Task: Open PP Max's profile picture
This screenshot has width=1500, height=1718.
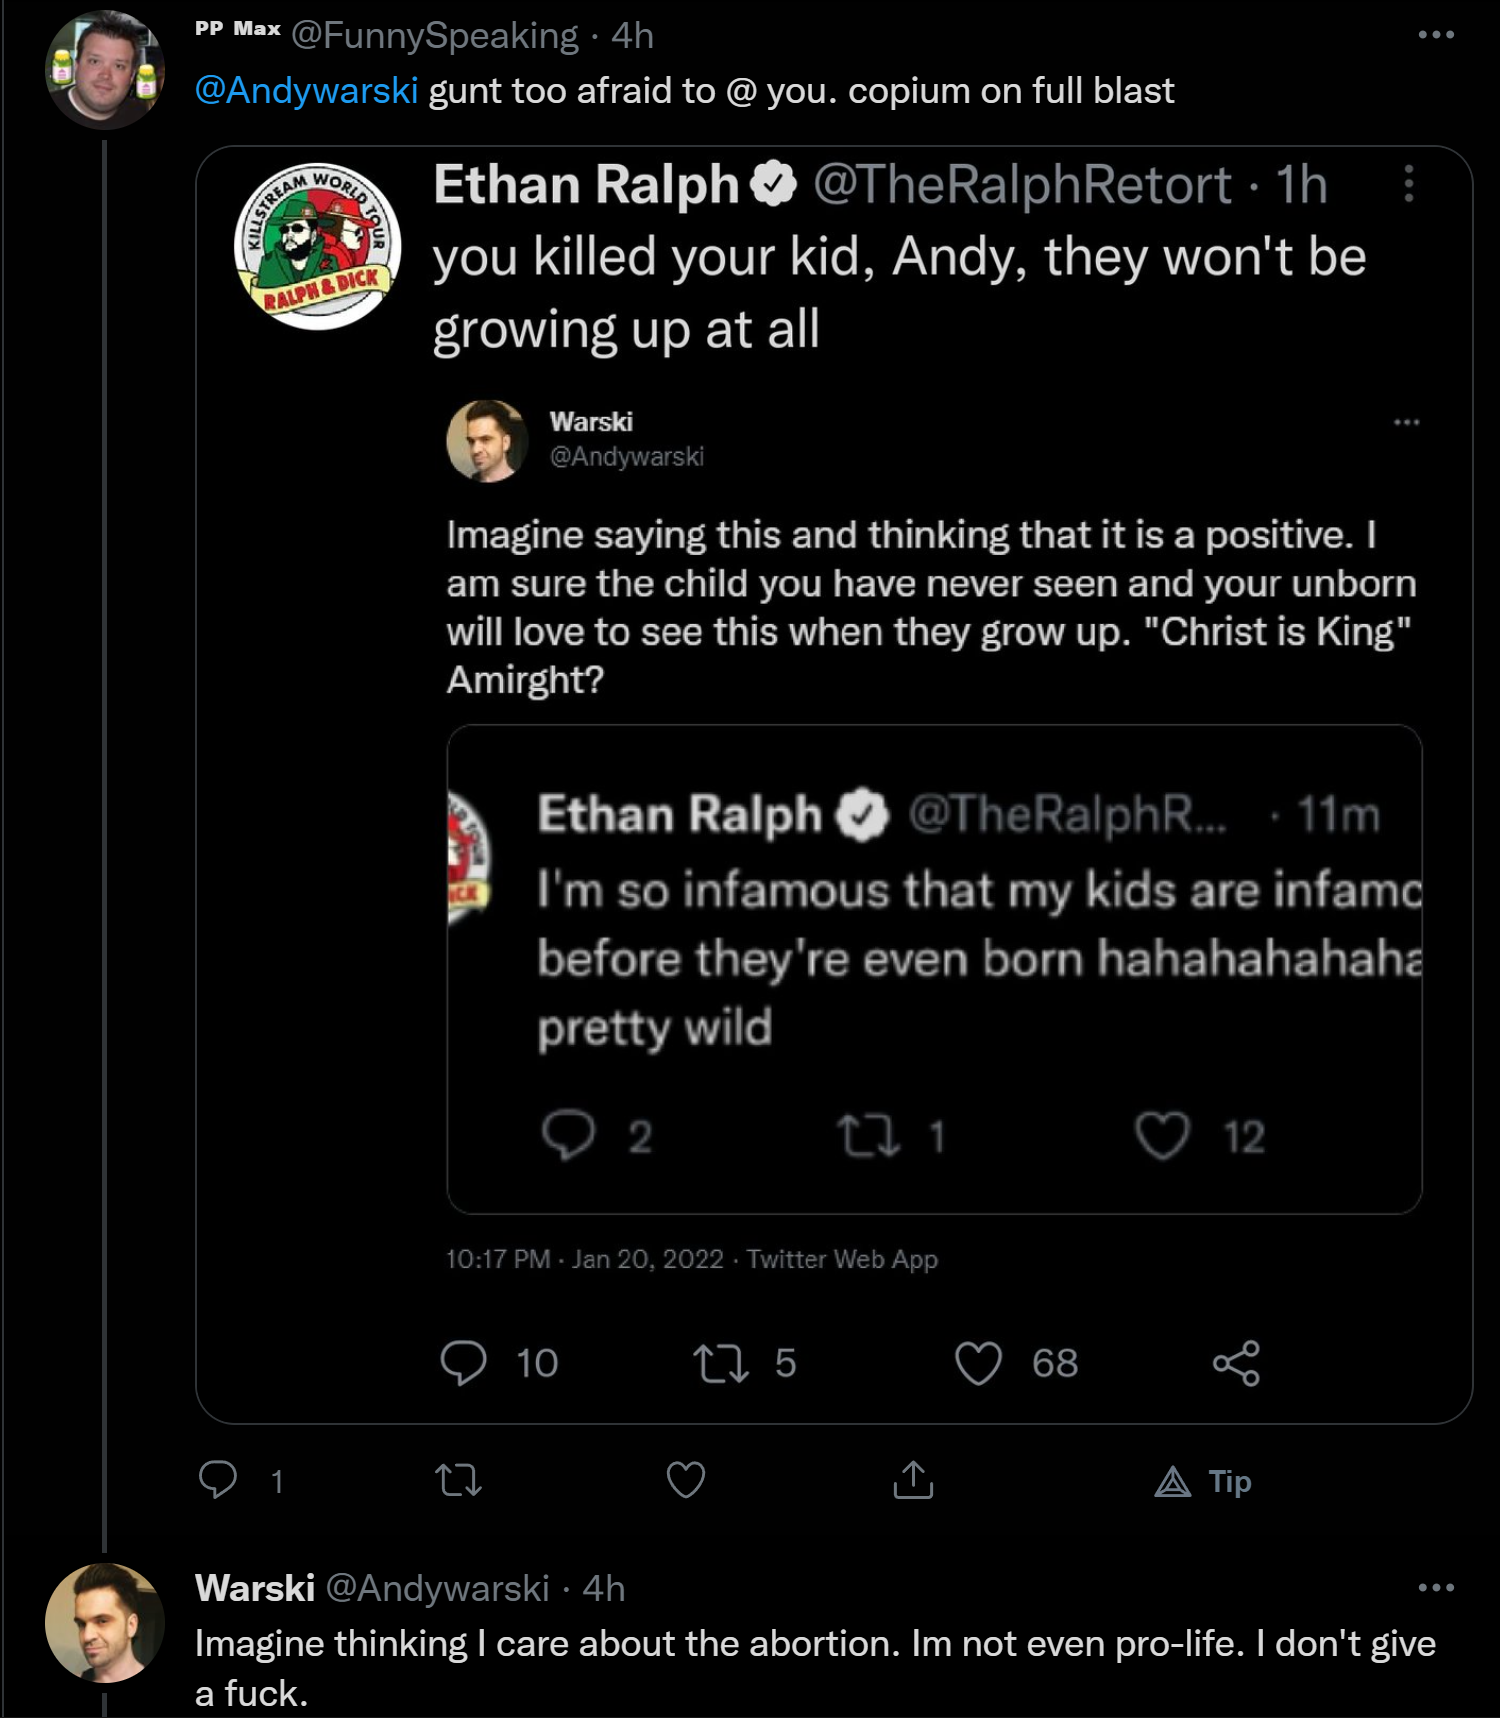Action: pos(105,70)
